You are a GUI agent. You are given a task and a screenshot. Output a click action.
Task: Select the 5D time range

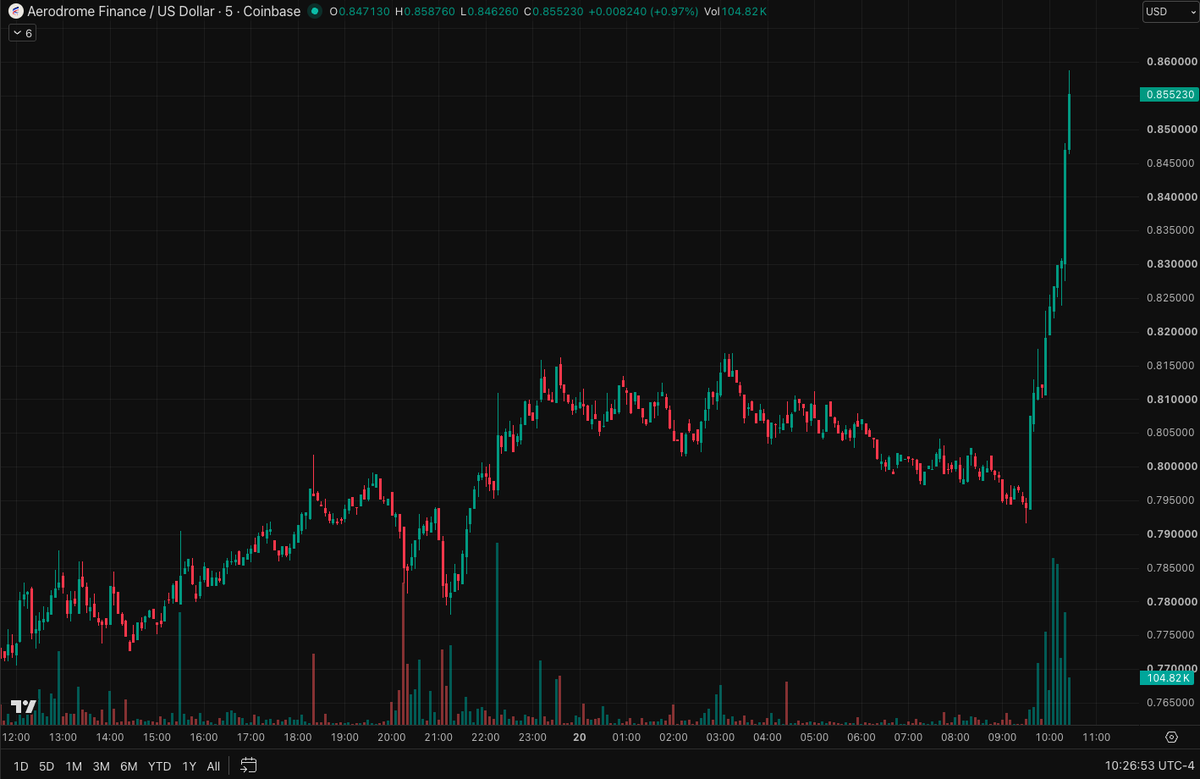point(47,766)
